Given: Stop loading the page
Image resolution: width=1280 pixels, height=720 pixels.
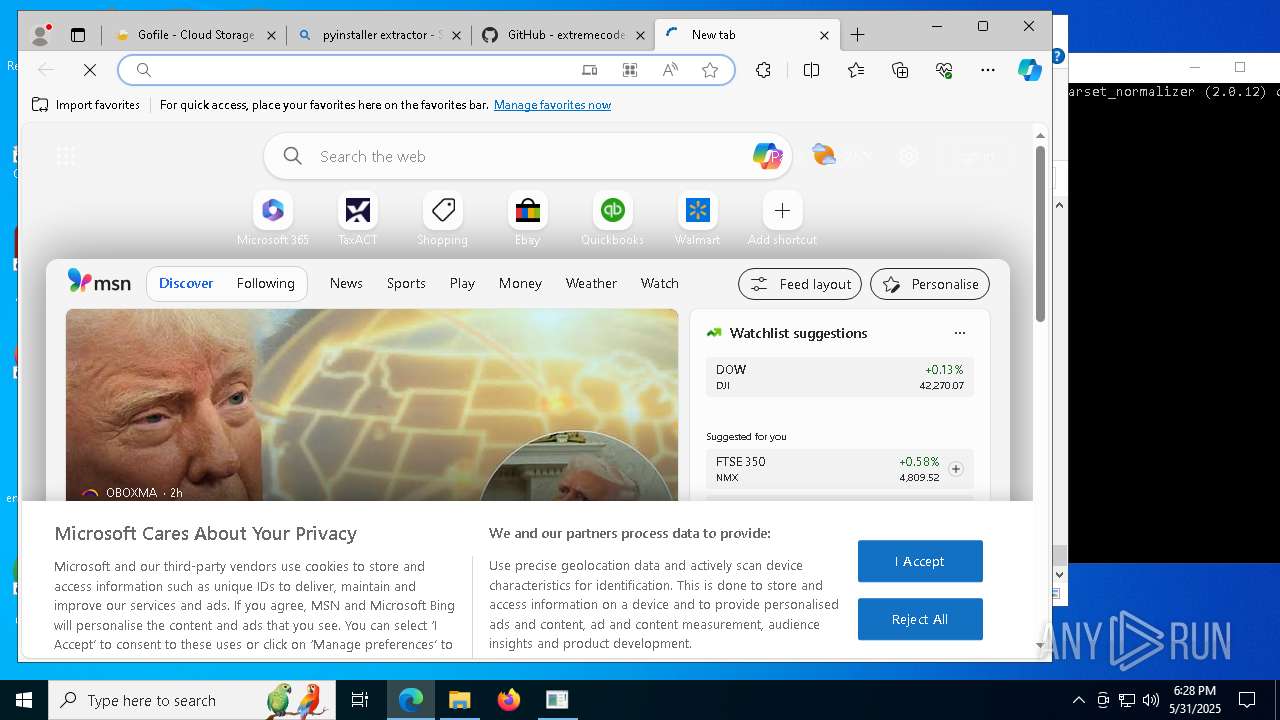Looking at the screenshot, I should pos(89,70).
